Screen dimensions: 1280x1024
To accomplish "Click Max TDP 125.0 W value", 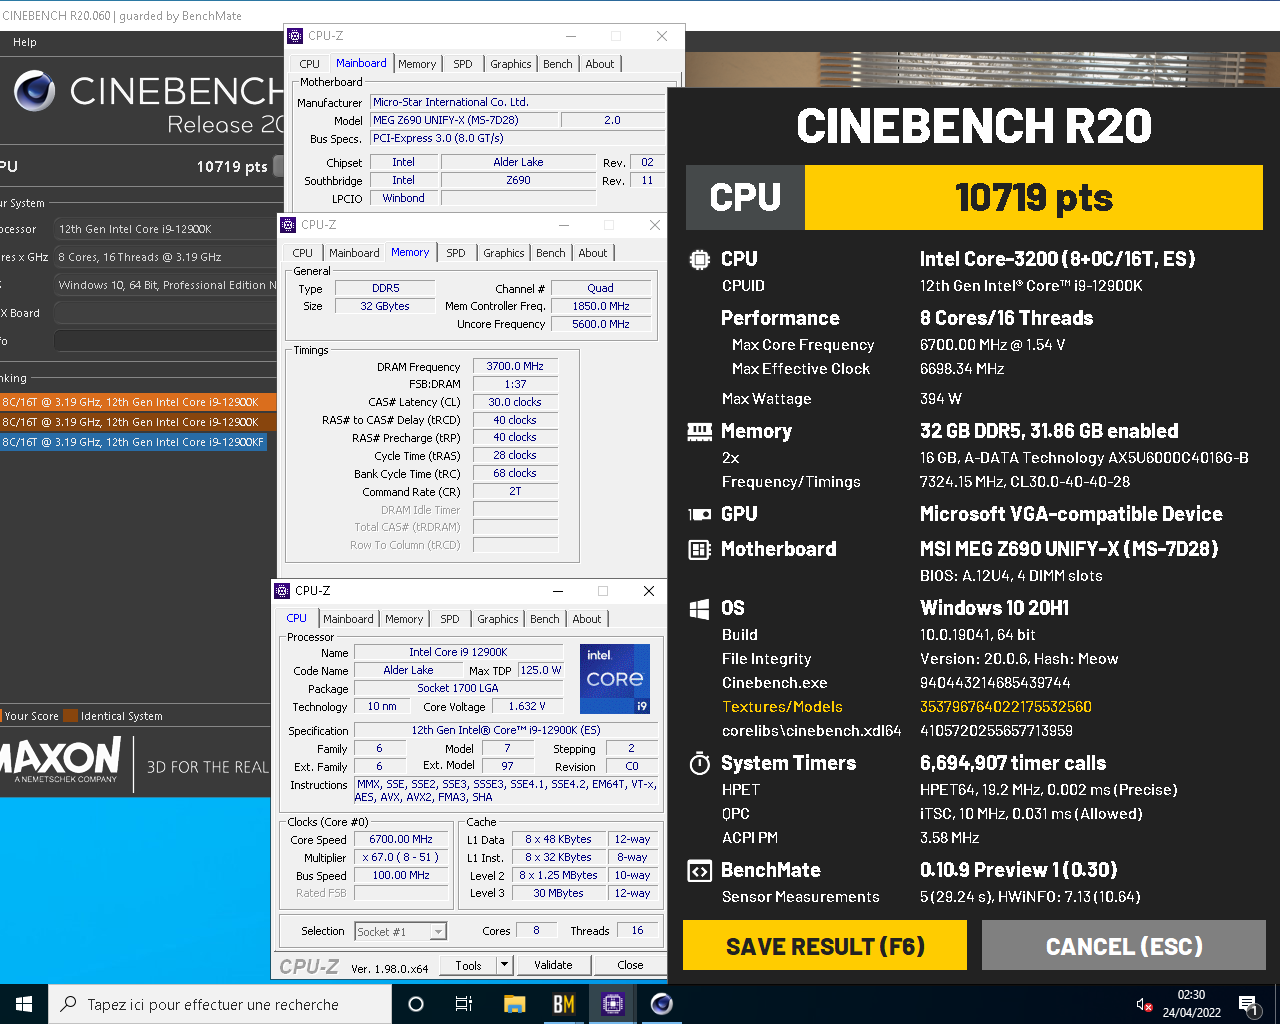I will click(541, 670).
